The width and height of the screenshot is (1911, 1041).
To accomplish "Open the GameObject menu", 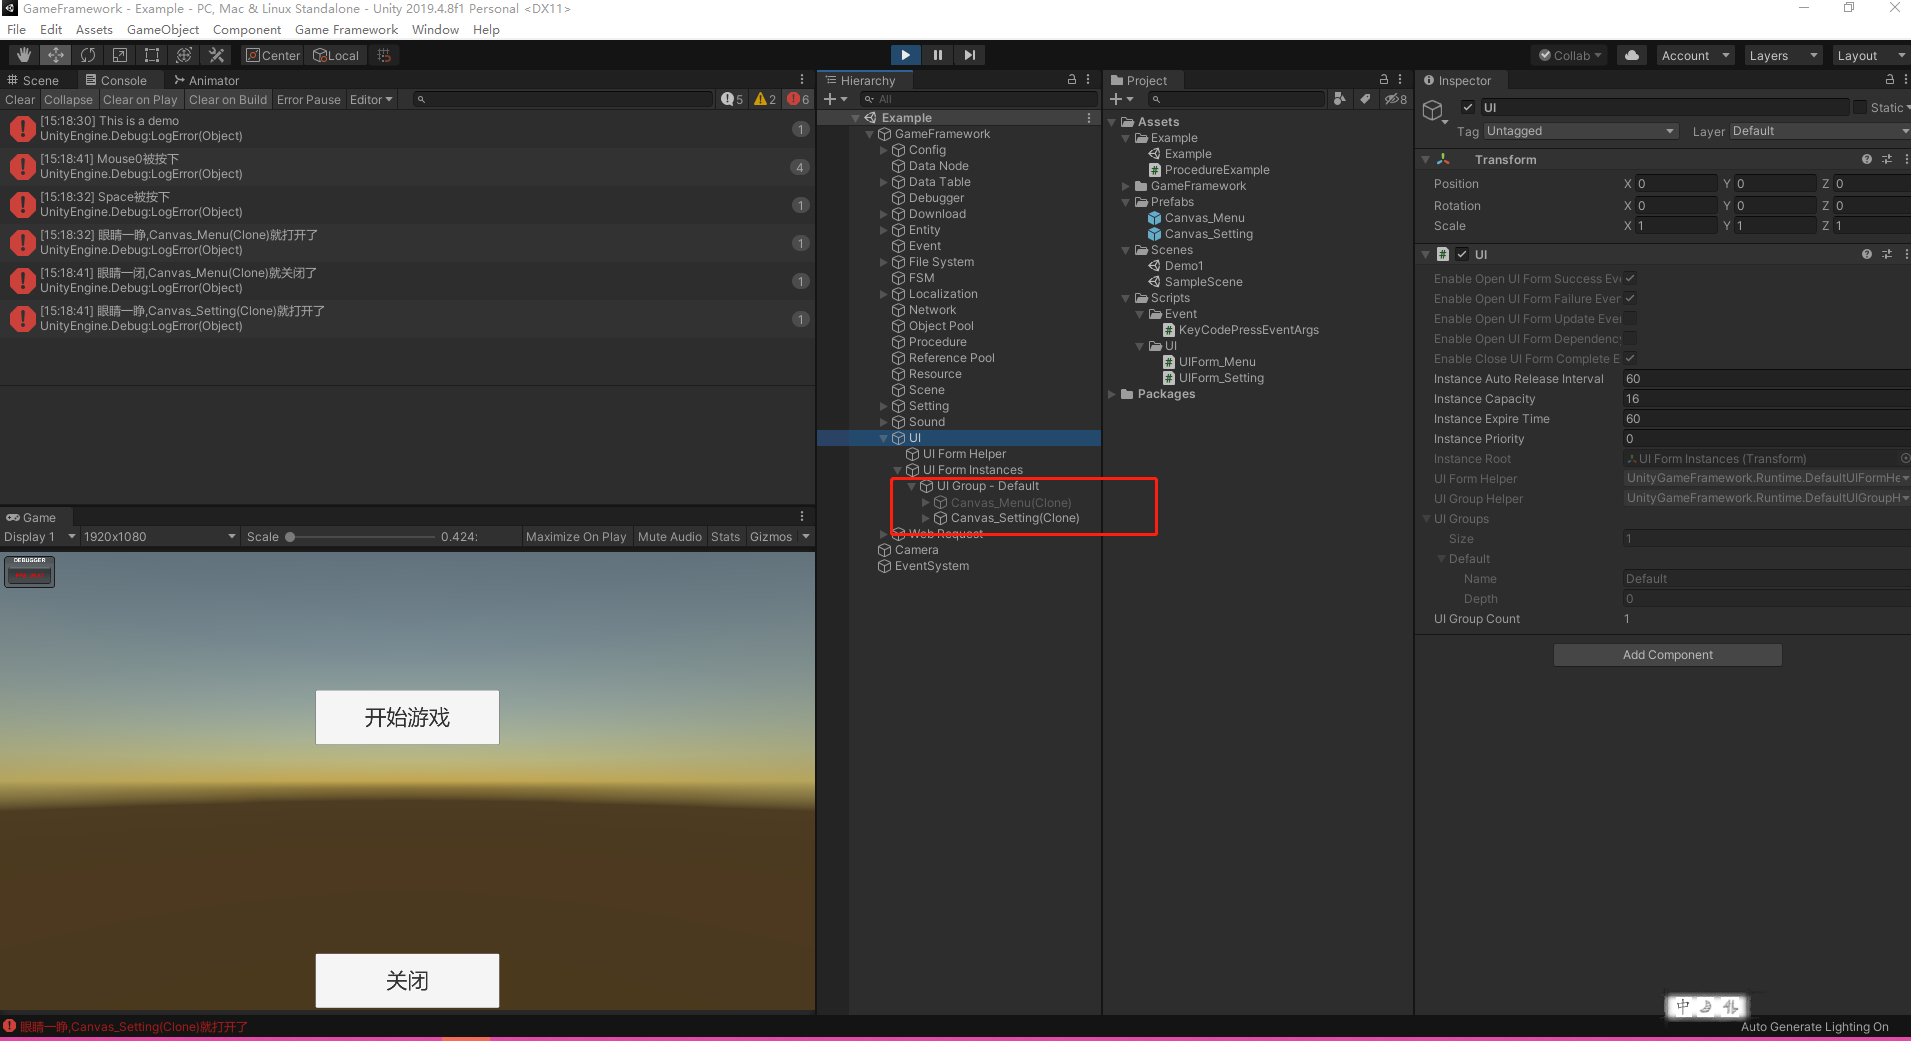I will [164, 29].
